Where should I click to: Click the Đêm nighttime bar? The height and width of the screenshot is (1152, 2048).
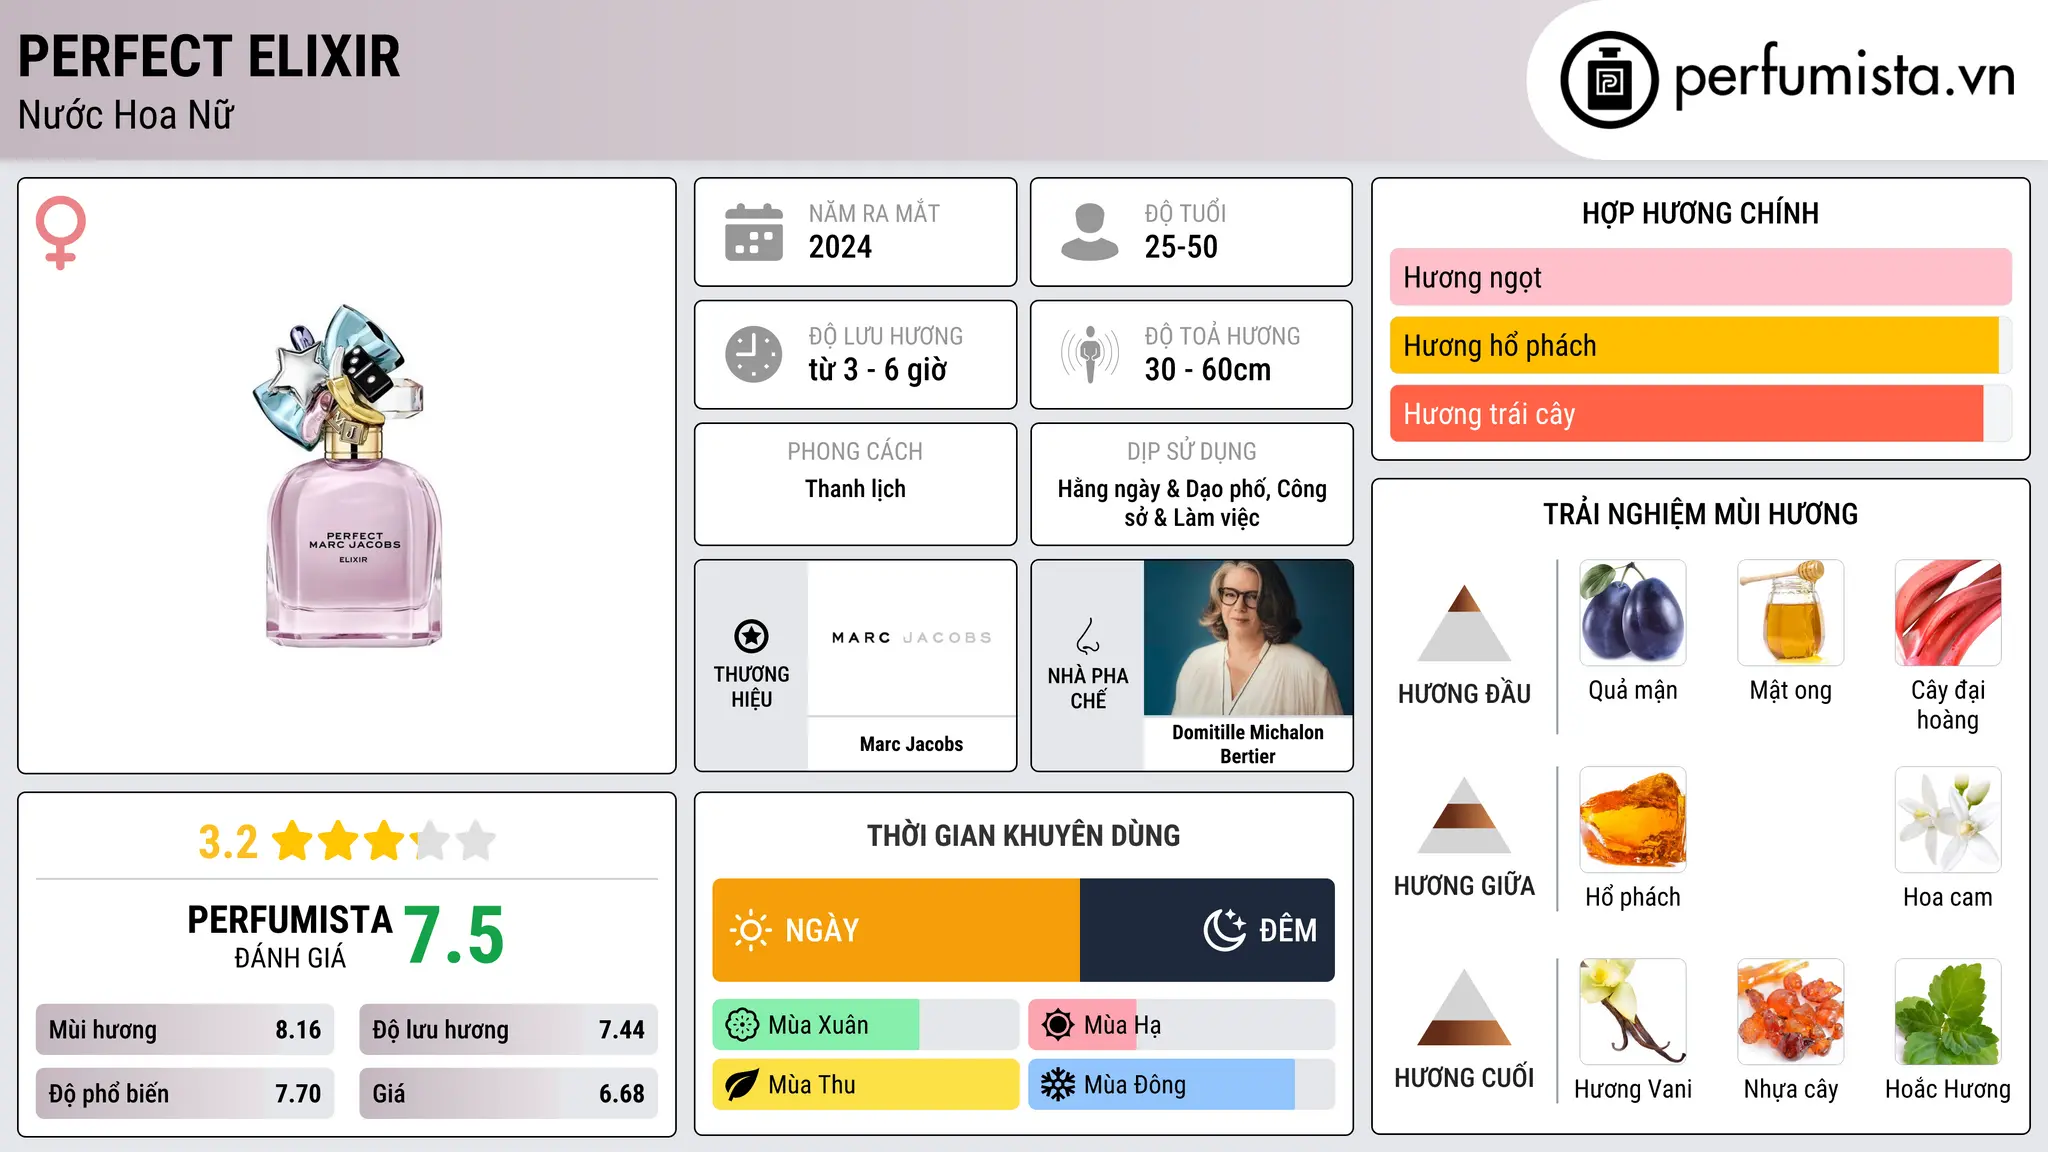coord(1207,930)
